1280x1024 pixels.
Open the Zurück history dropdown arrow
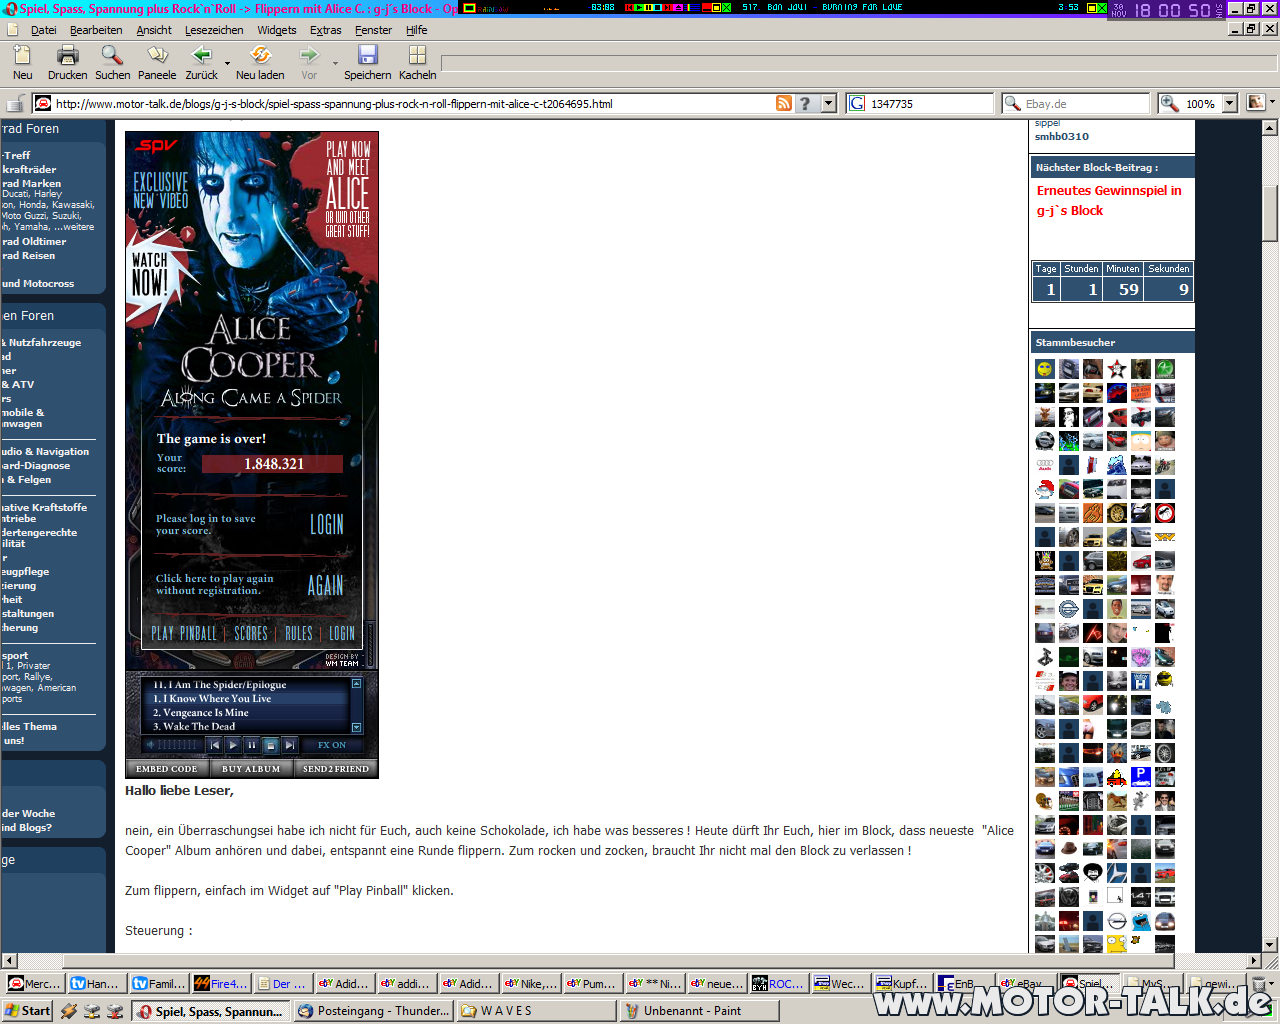[228, 64]
